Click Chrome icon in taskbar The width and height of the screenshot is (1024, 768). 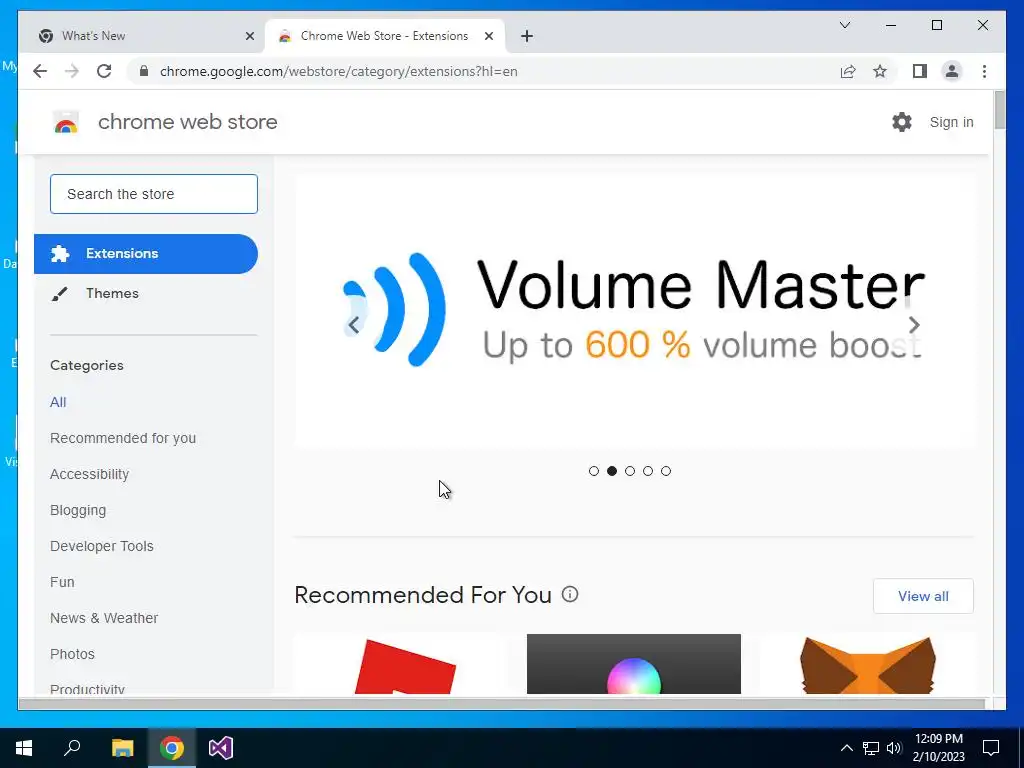click(172, 748)
